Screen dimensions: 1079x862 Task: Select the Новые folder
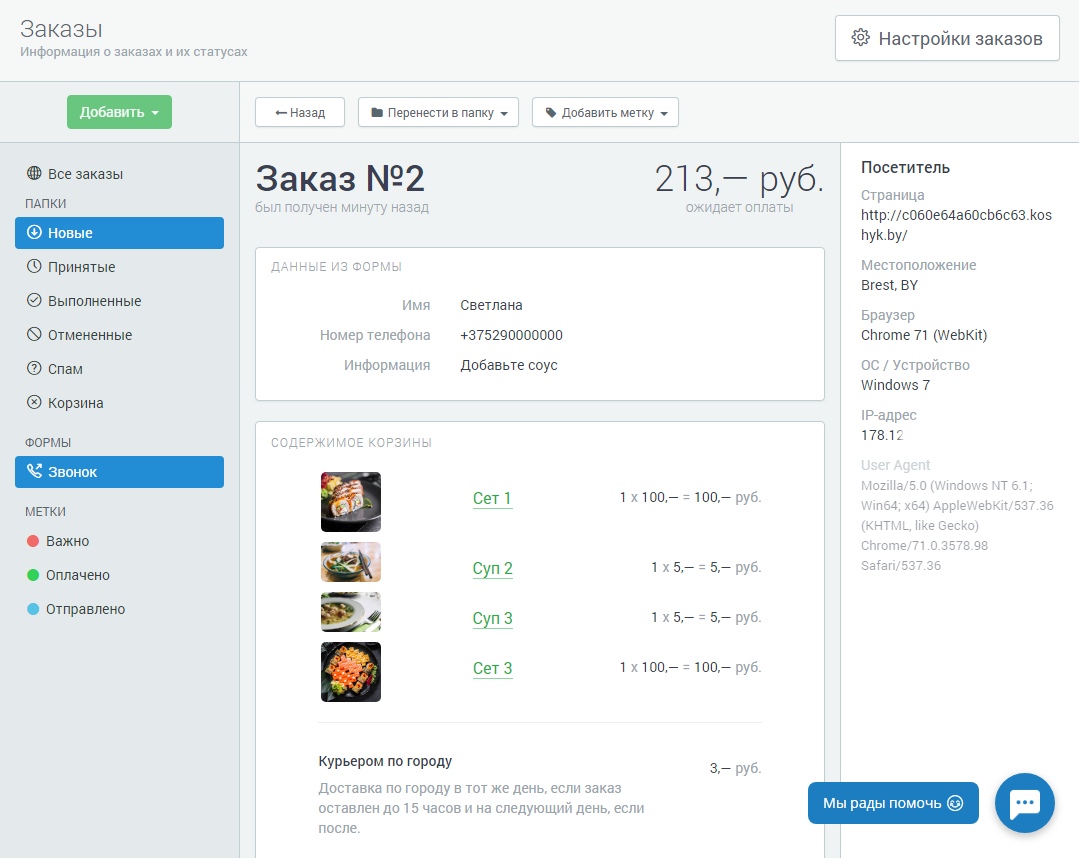click(x=119, y=233)
